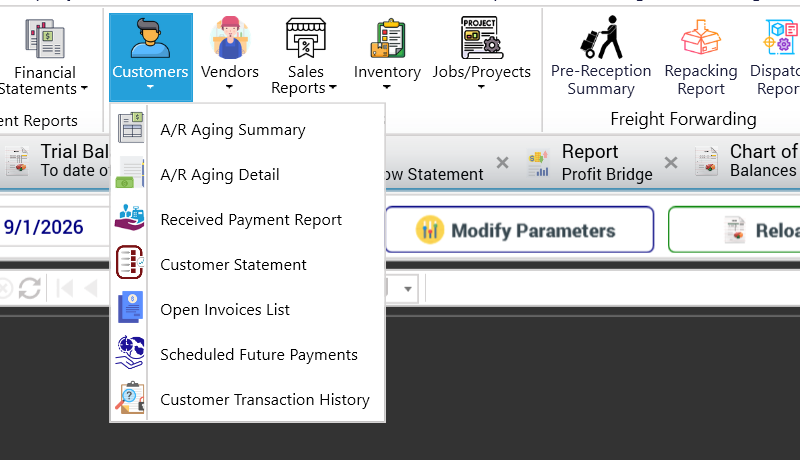The width and height of the screenshot is (800, 460).
Task: Click the Report Profit Bridge tab icon
Action: (538, 163)
